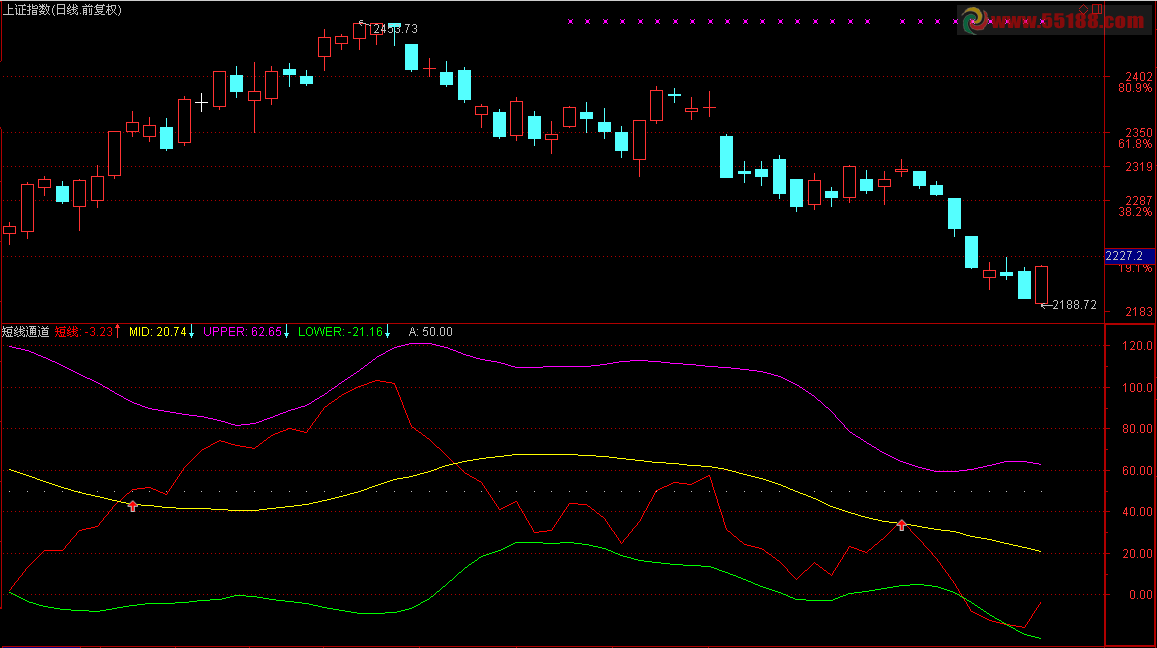1157x648 pixels.
Task: Click the last red candlestick near 2188.72
Action: tap(1041, 285)
